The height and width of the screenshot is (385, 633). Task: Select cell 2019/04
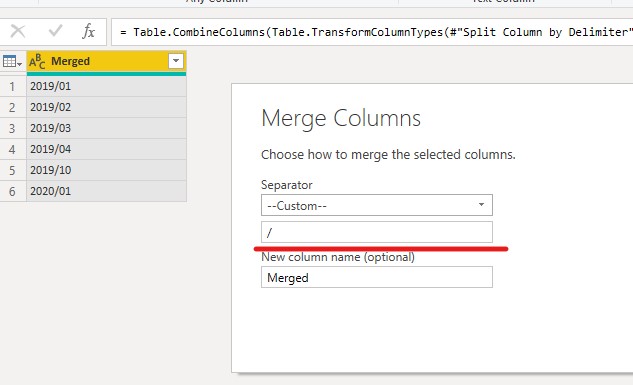point(107,149)
